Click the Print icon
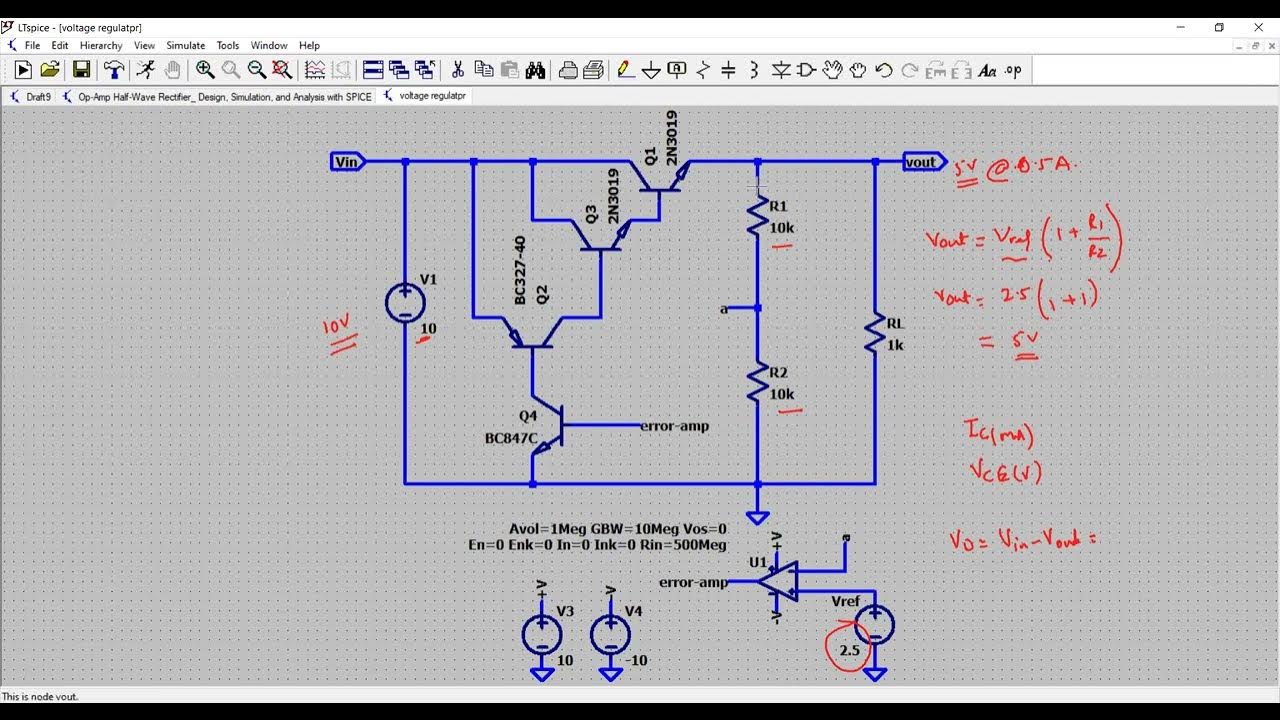Viewport: 1280px width, 720px height. click(593, 70)
